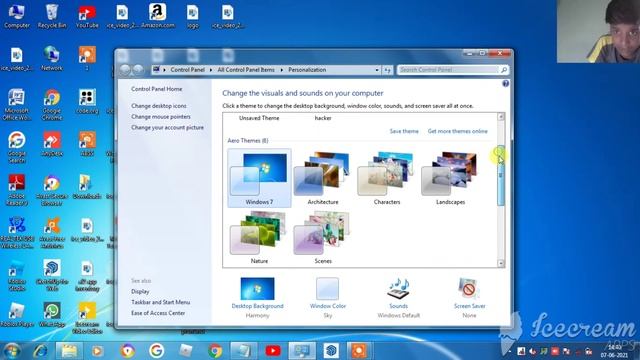640x360 pixels.
Task: Click Save theme link
Action: (404, 131)
